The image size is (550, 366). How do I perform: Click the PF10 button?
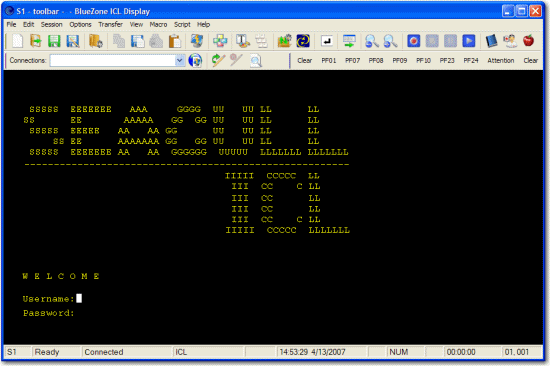pyautogui.click(x=423, y=60)
